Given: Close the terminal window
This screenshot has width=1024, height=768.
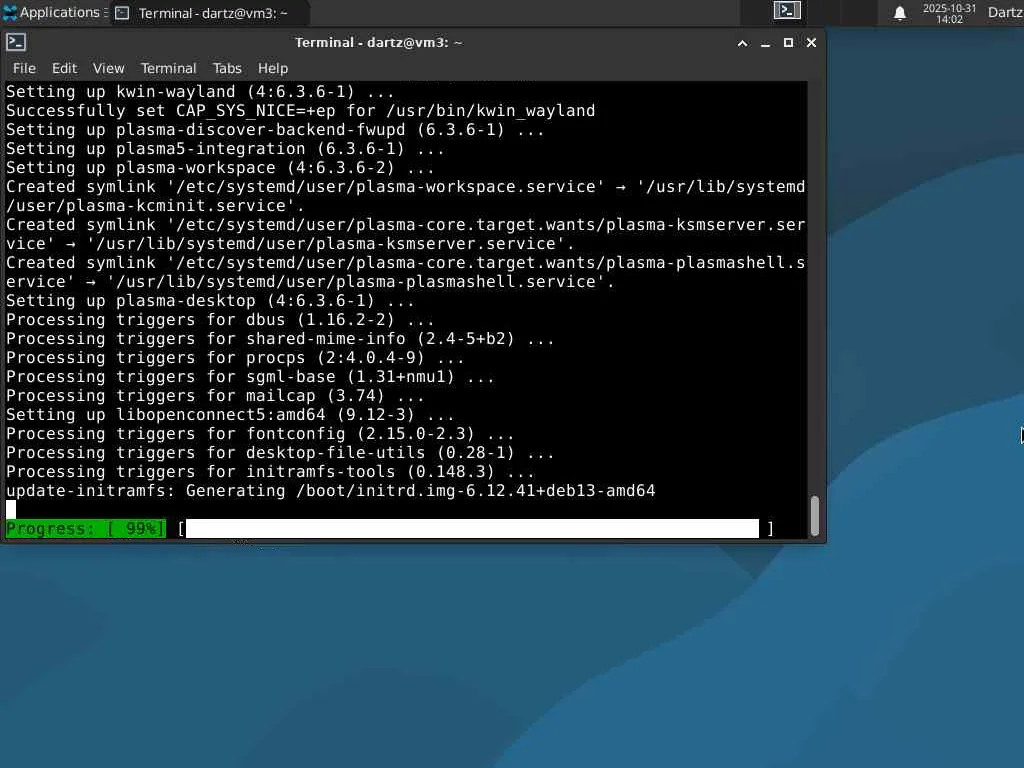Looking at the screenshot, I should click(x=811, y=43).
